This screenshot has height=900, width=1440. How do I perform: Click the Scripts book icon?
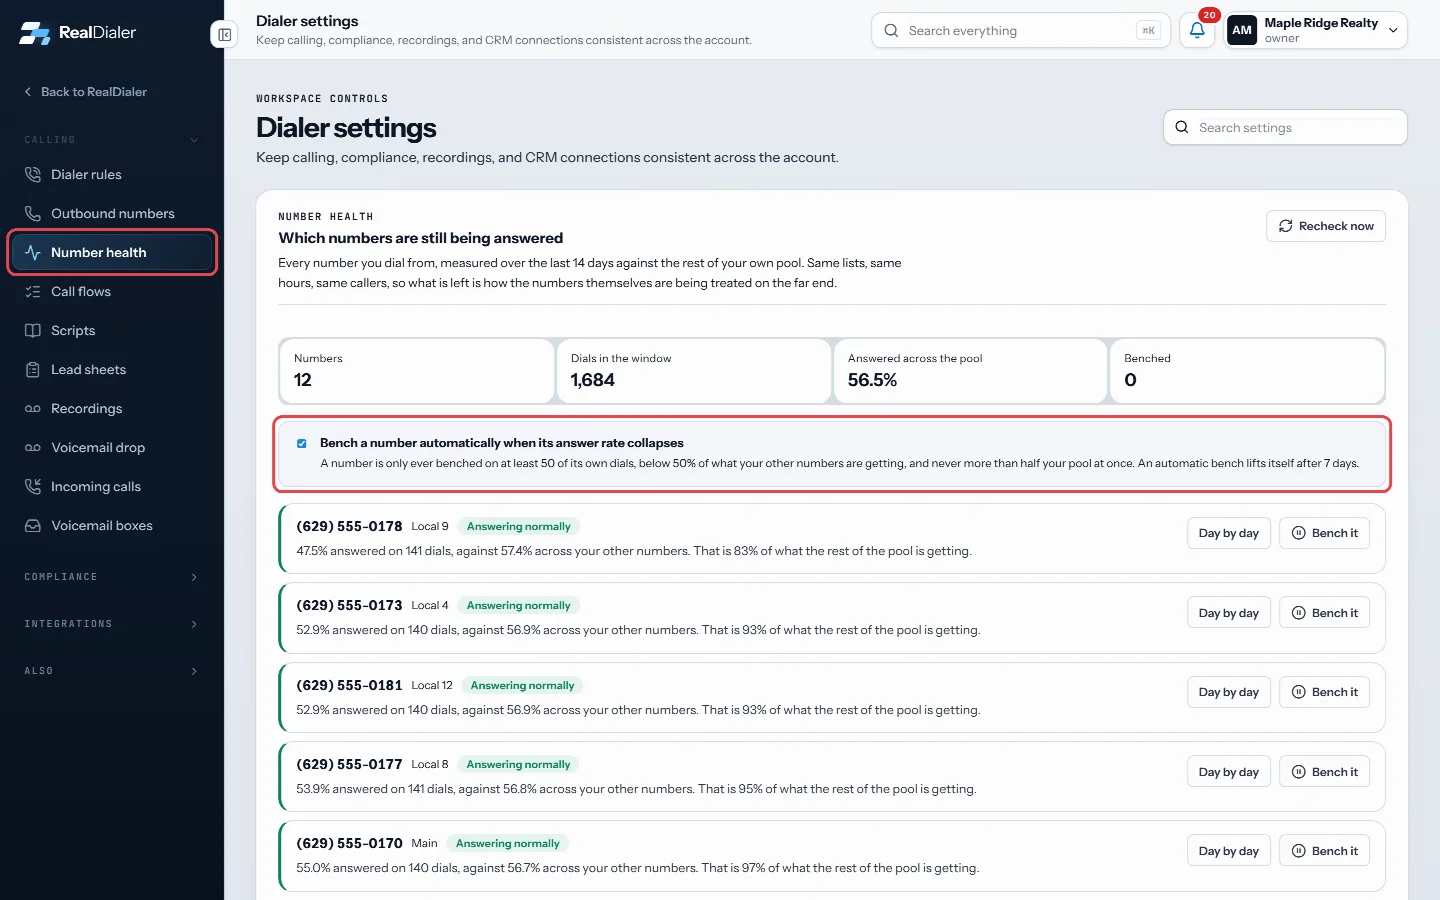click(x=33, y=330)
